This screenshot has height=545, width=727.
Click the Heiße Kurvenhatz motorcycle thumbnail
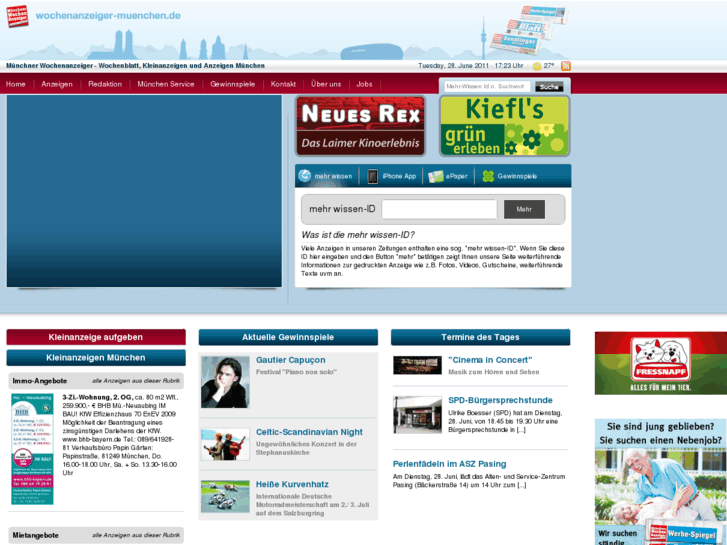[x=225, y=496]
